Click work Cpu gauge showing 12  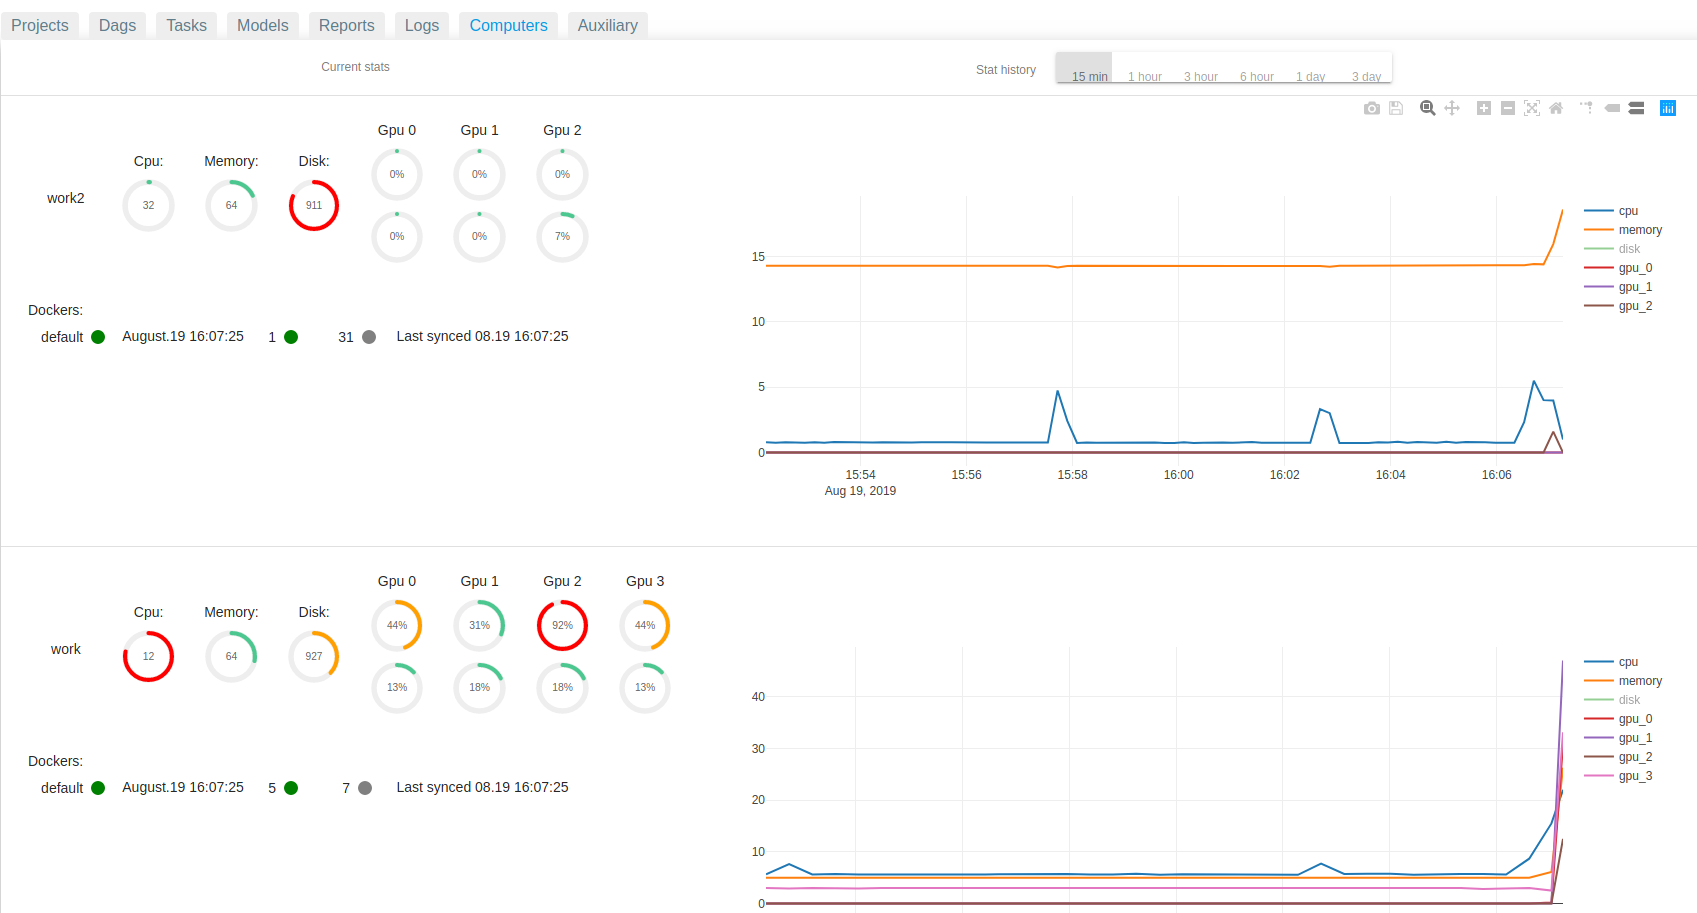click(x=148, y=656)
